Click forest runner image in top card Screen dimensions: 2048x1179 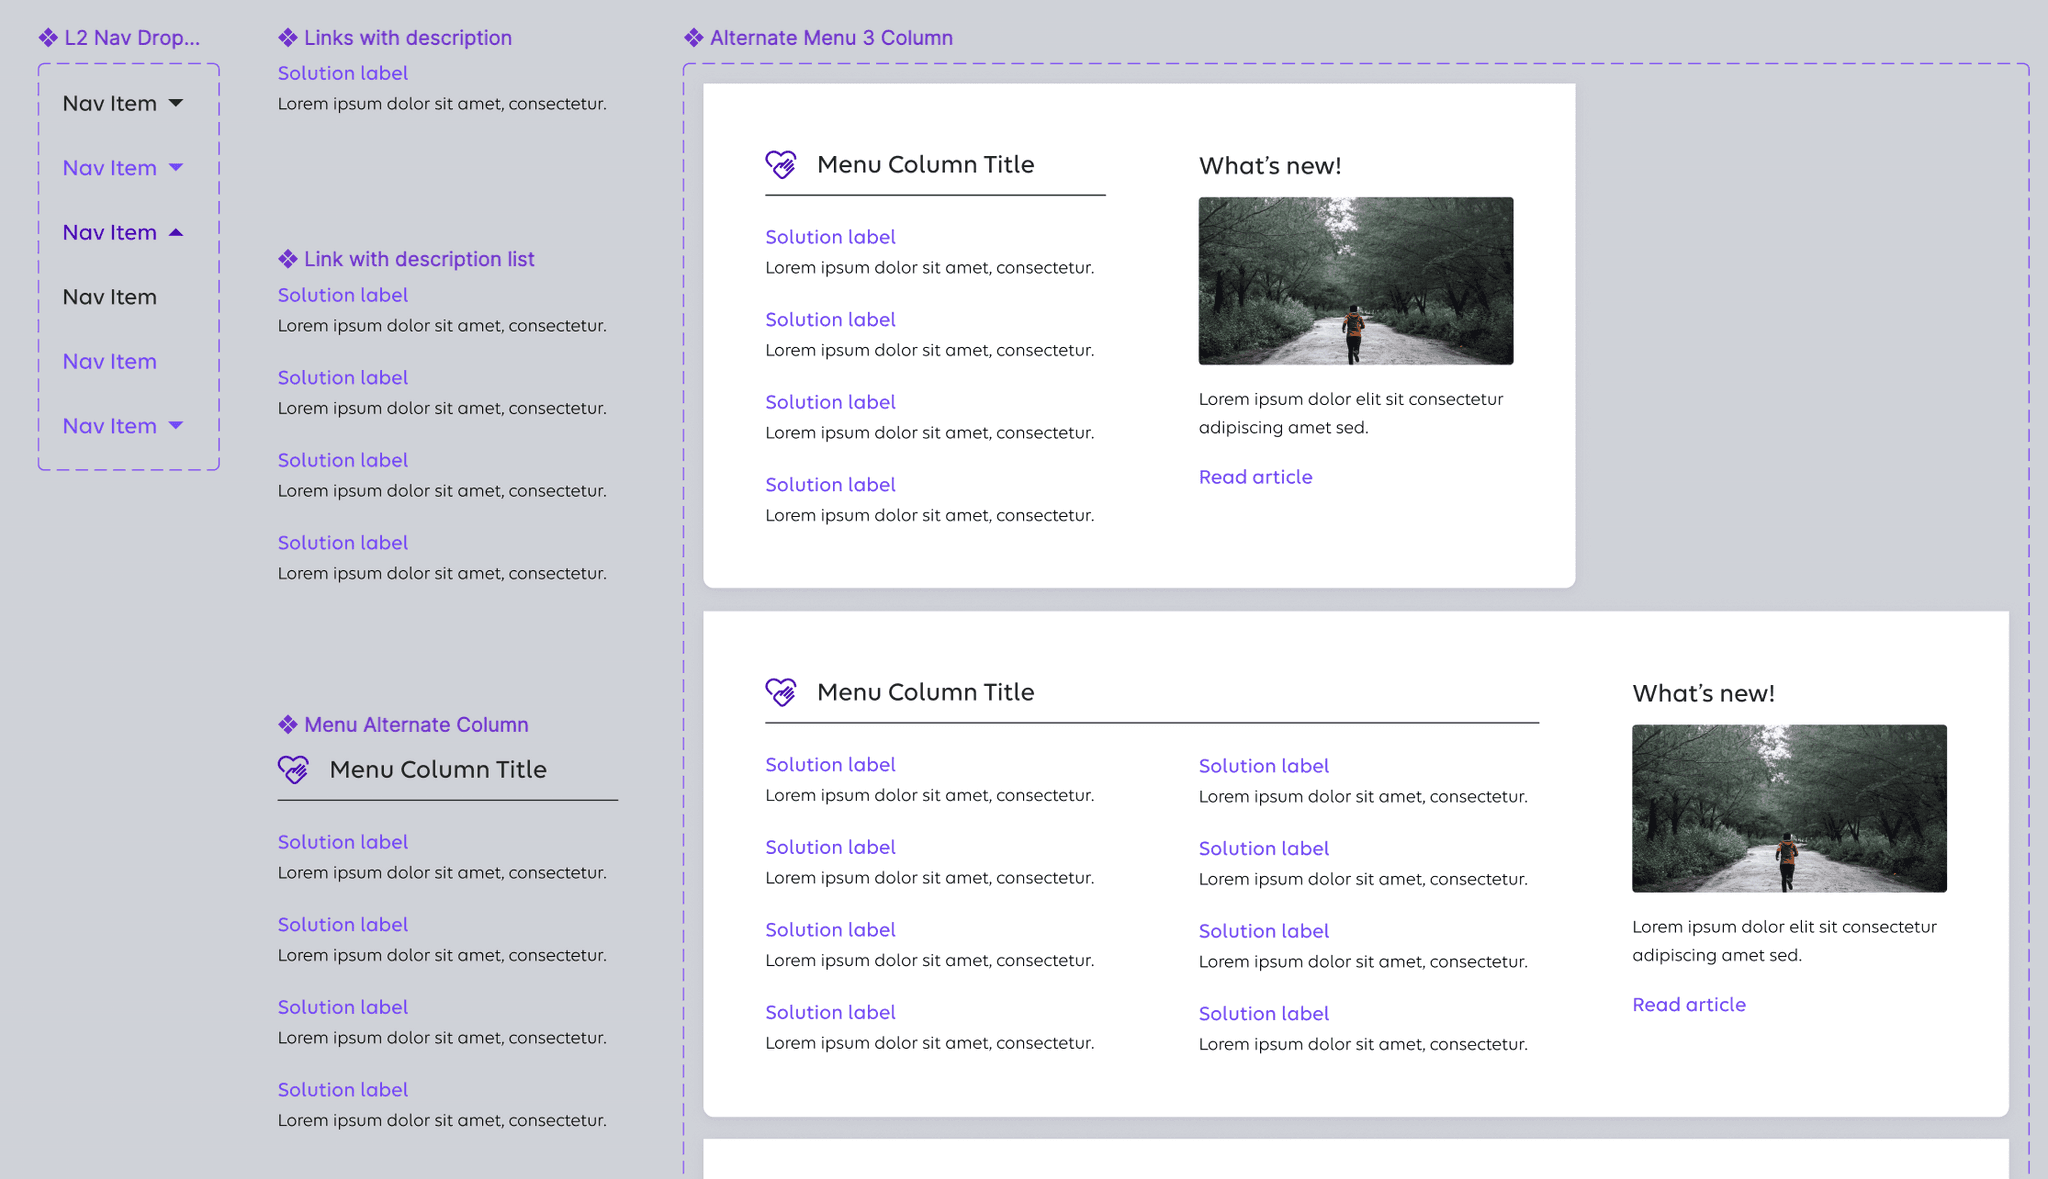[x=1355, y=280]
